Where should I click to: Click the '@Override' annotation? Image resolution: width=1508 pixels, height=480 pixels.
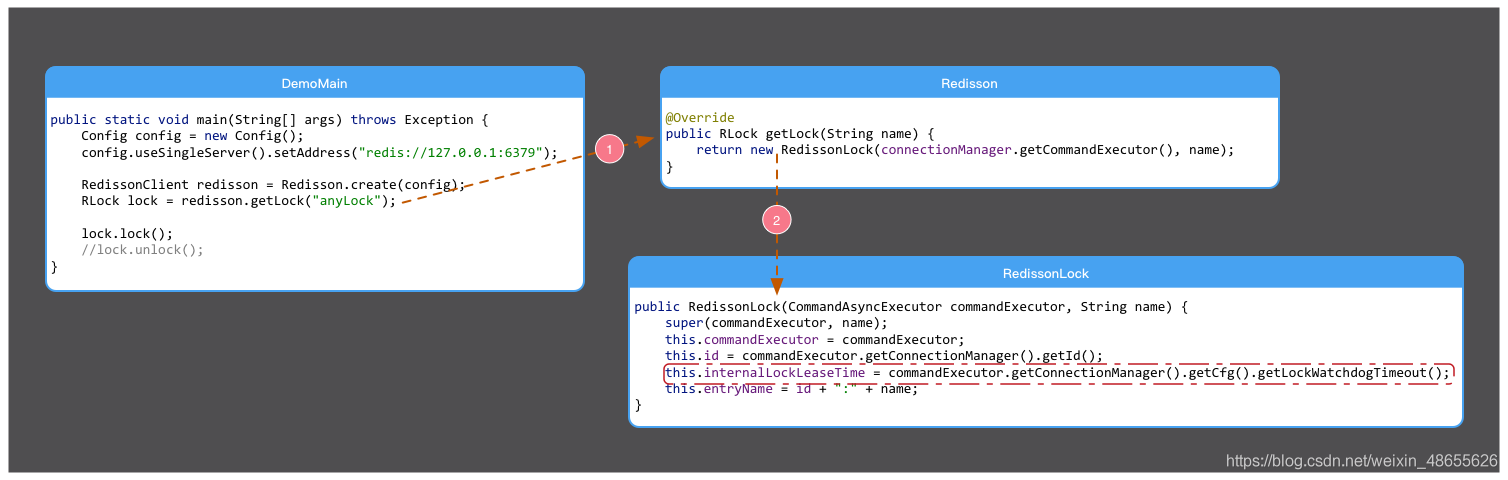[x=700, y=118]
